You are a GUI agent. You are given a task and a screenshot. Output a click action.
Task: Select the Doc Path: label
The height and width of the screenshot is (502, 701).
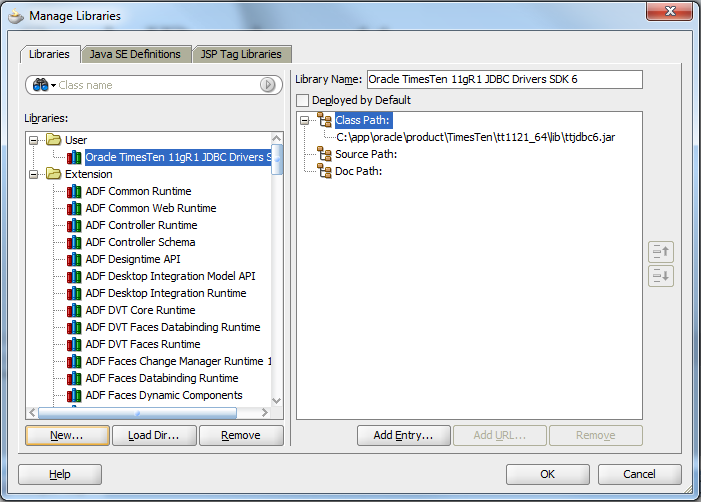tap(359, 171)
